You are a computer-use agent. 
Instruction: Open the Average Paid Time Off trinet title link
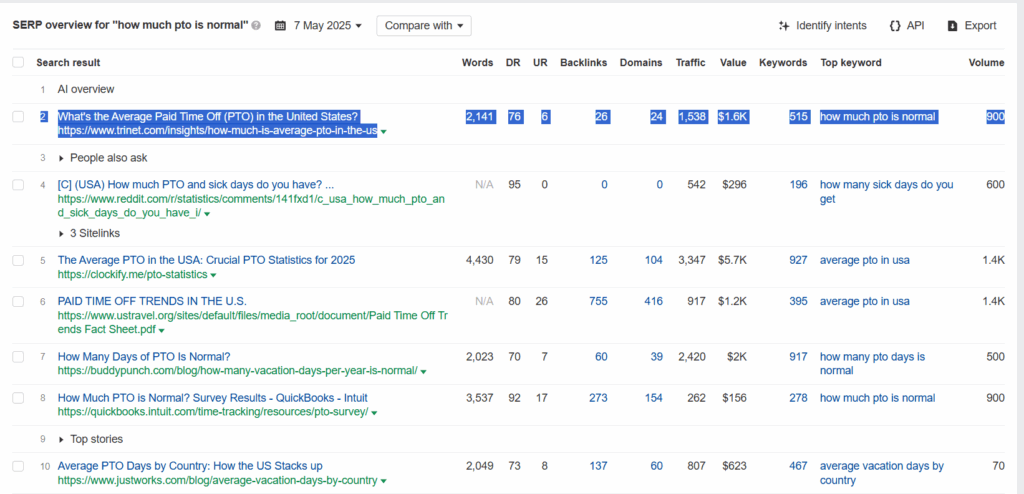[208, 117]
